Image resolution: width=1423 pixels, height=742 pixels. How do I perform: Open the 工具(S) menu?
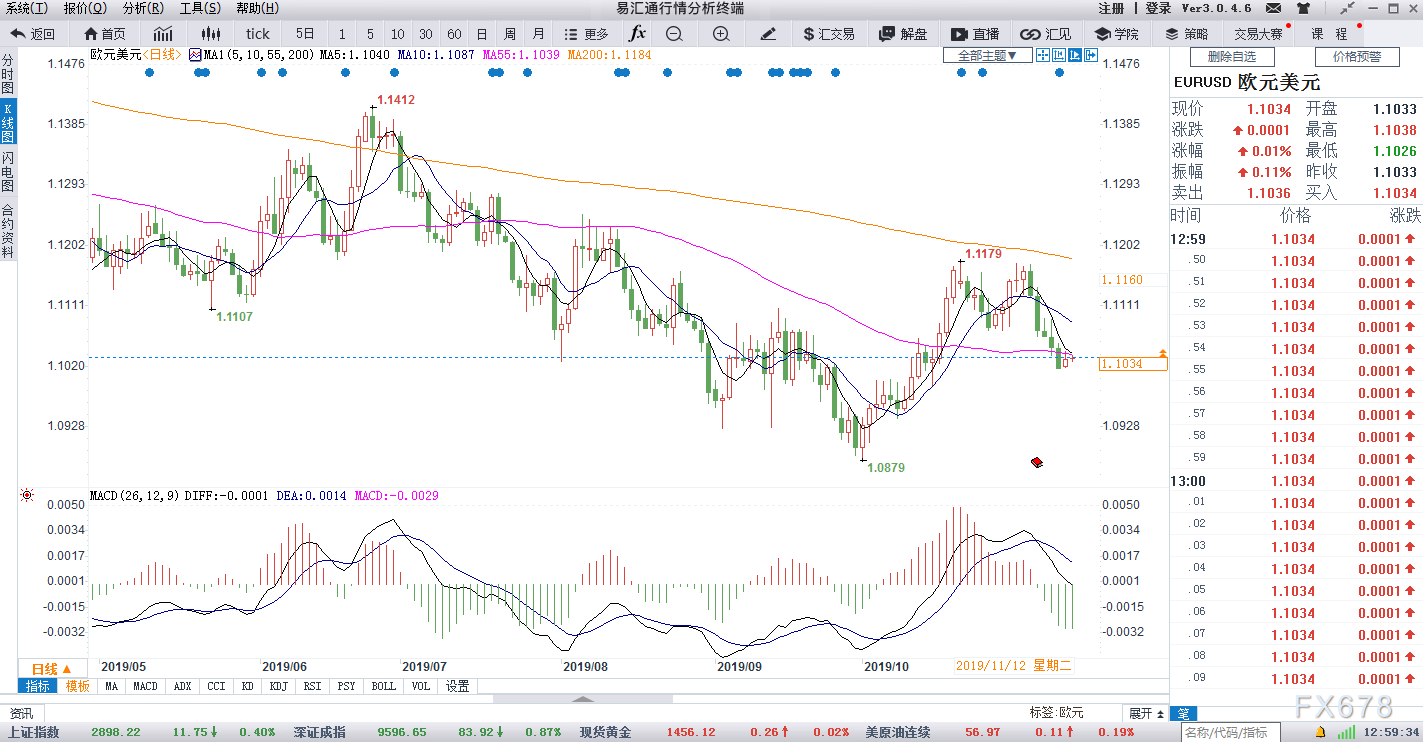200,8
